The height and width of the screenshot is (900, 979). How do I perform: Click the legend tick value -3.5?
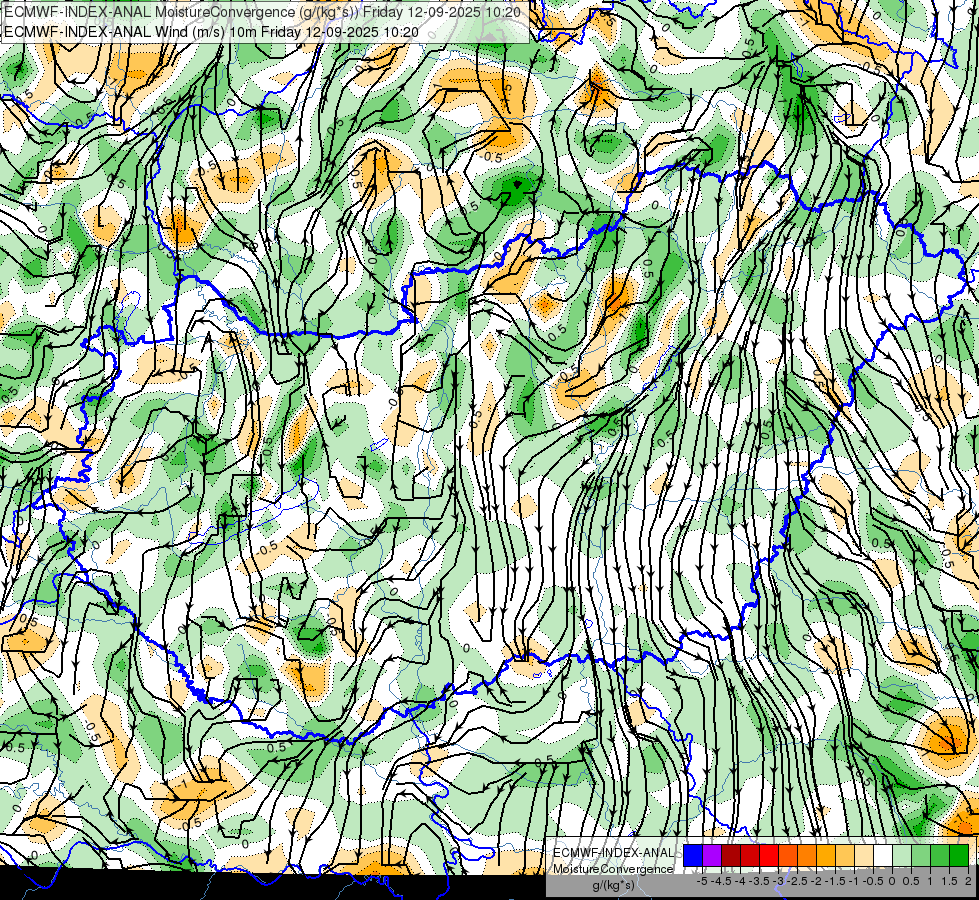click(x=759, y=881)
